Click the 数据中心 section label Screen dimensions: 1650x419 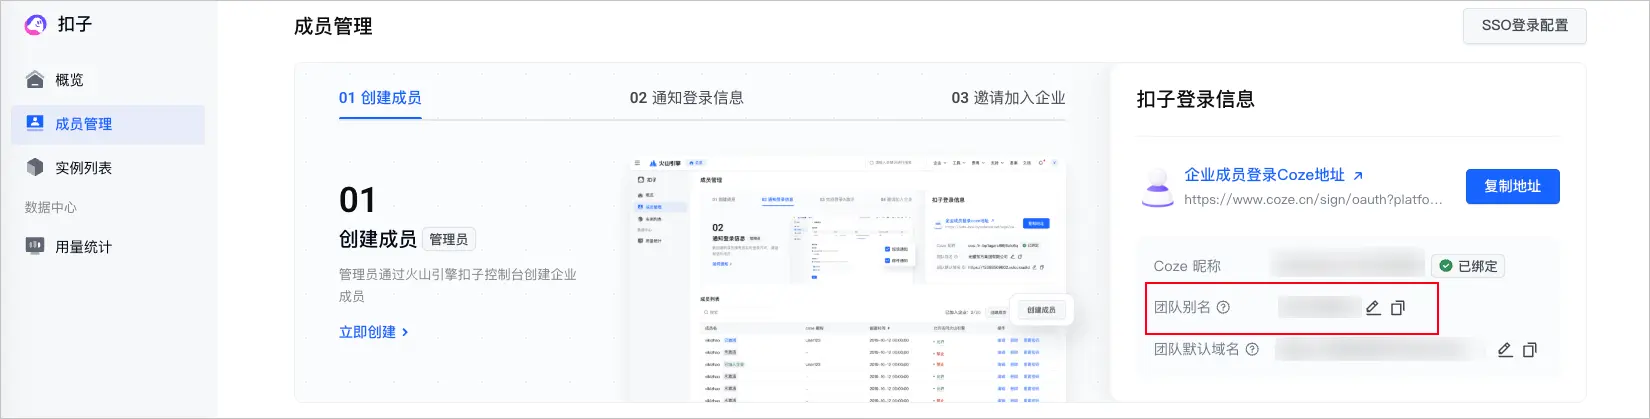[x=50, y=208]
